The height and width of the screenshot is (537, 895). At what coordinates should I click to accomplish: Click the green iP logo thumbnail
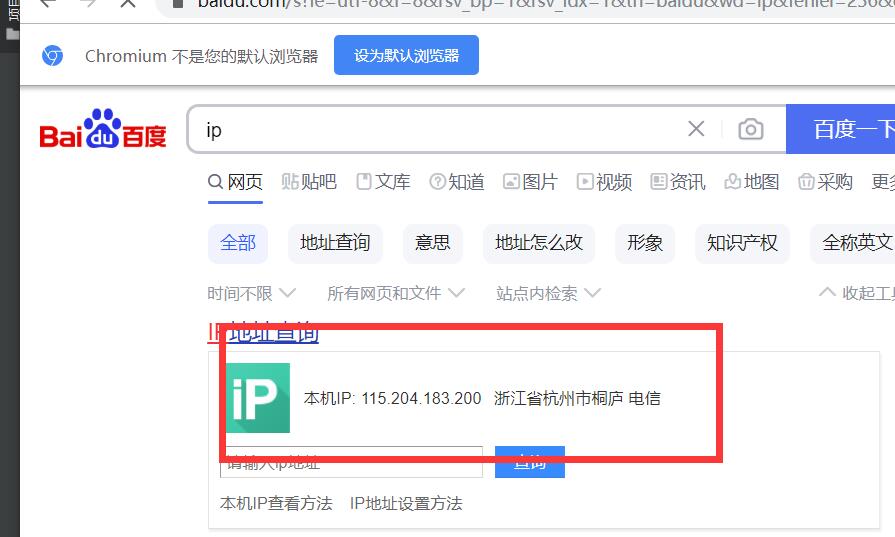[258, 398]
